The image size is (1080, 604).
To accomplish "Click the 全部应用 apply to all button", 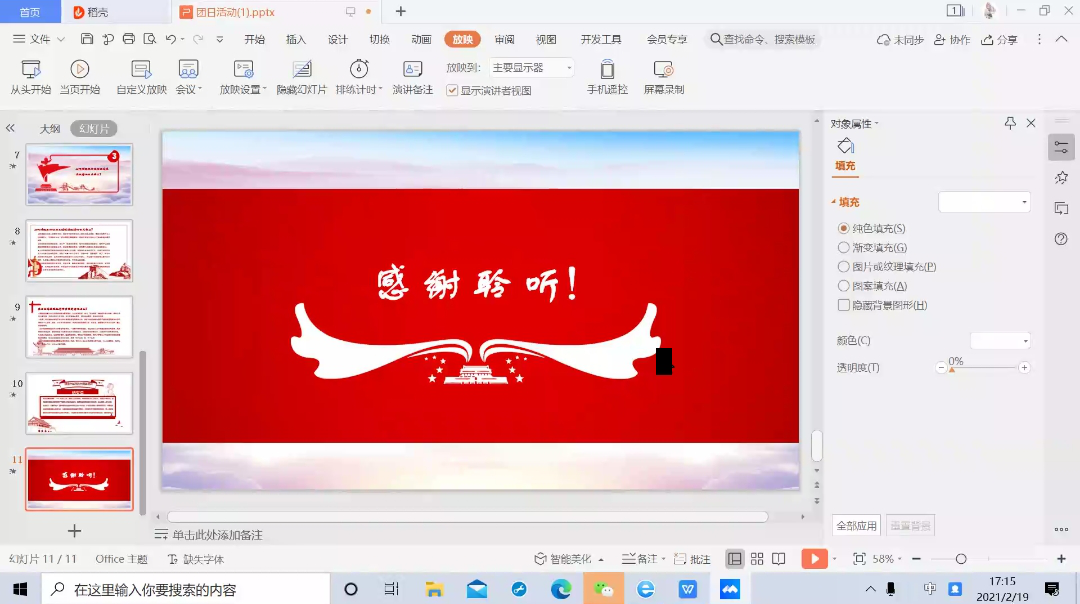I will 856,526.
